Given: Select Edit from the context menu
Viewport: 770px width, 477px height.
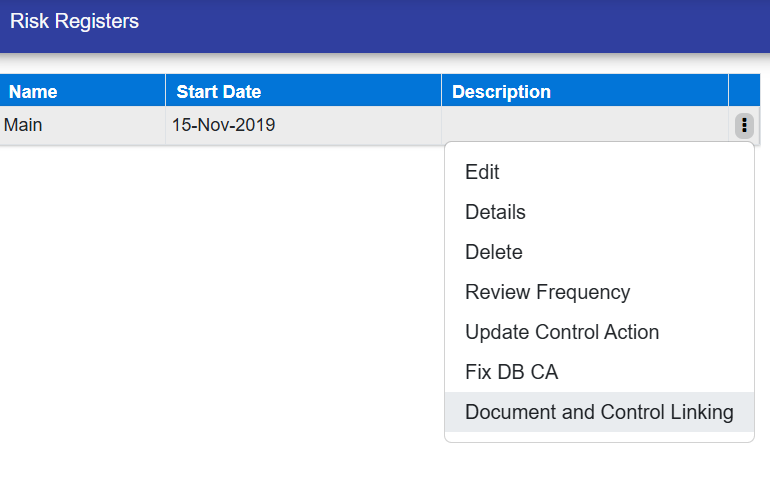Looking at the screenshot, I should click(x=482, y=172).
